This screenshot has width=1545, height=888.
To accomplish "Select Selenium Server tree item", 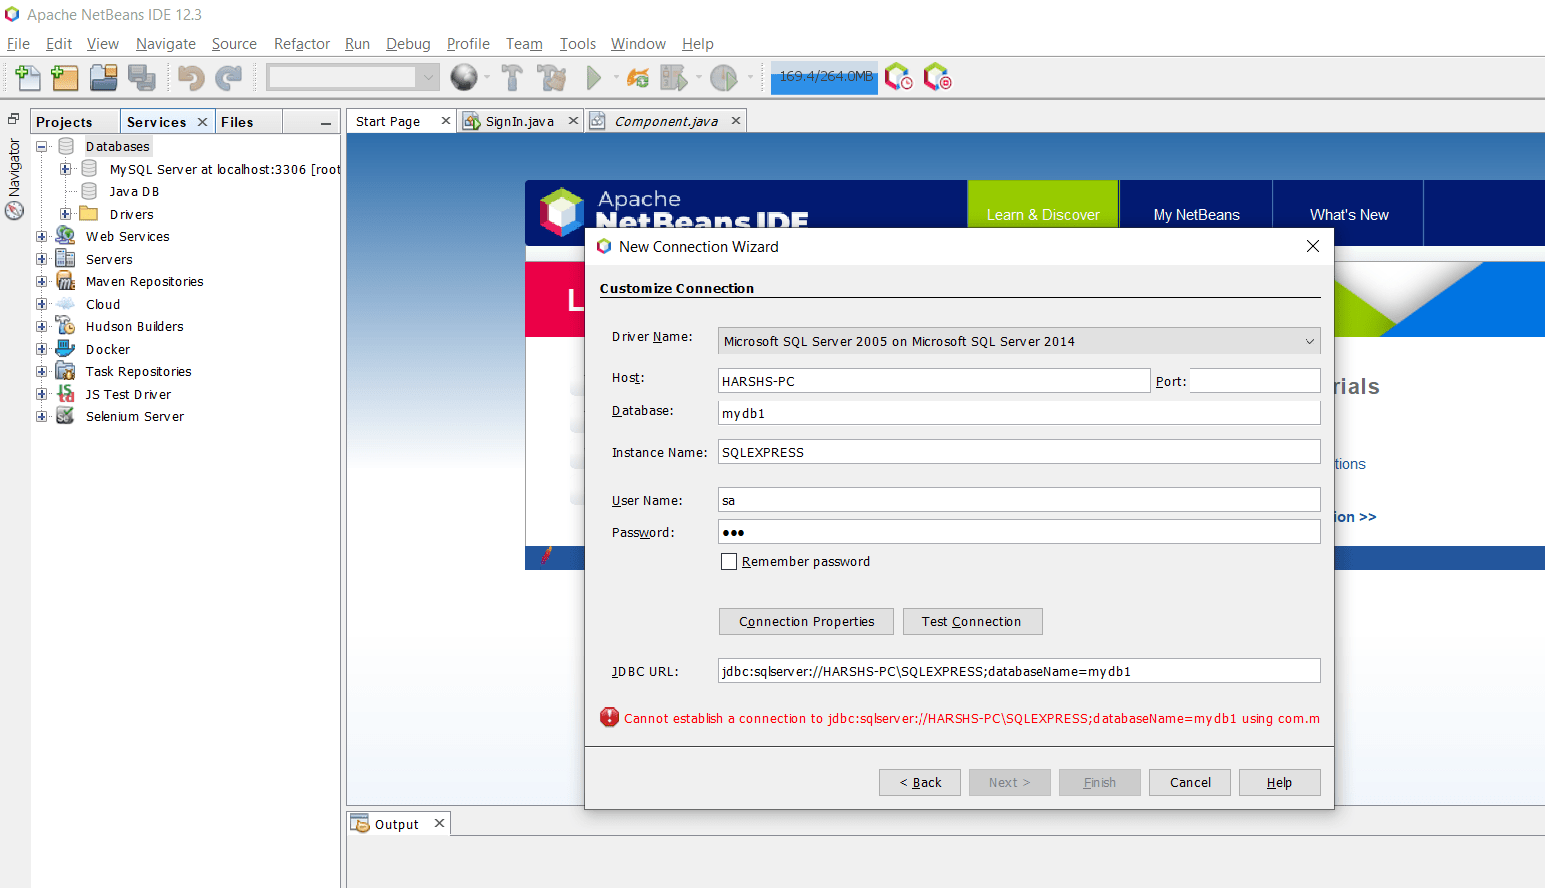I will (x=134, y=417).
